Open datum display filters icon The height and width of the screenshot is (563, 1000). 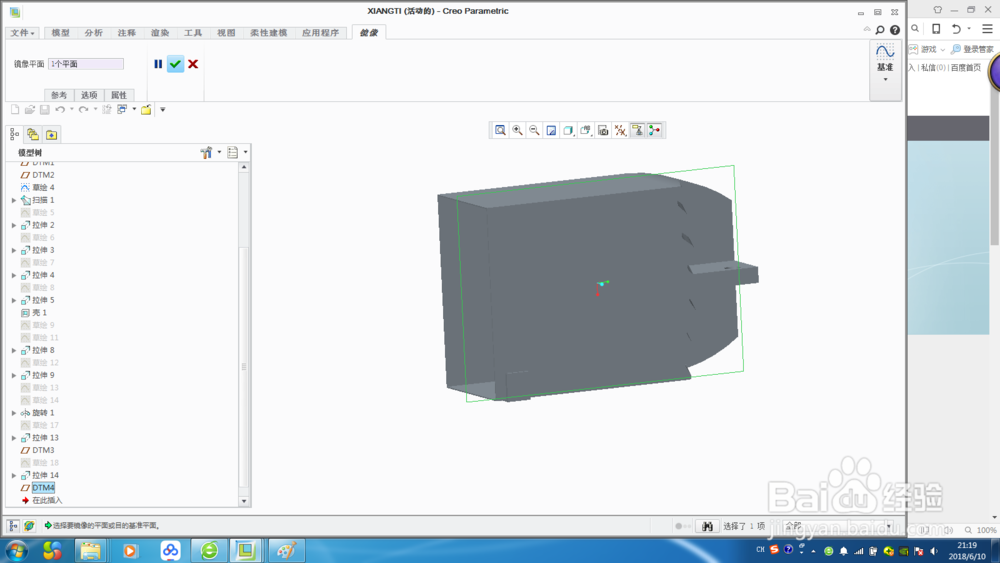(x=620, y=130)
